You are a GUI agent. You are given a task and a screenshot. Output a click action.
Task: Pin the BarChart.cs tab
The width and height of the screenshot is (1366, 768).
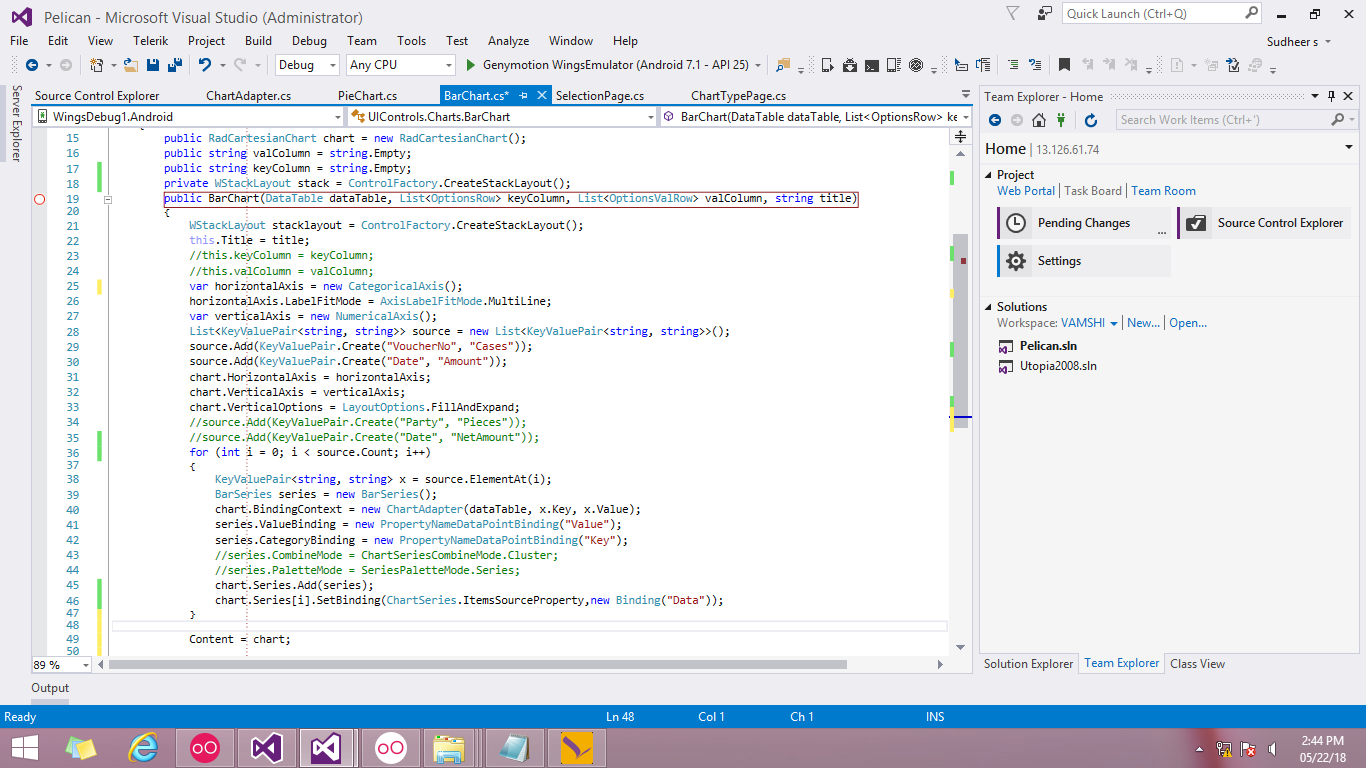(524, 96)
